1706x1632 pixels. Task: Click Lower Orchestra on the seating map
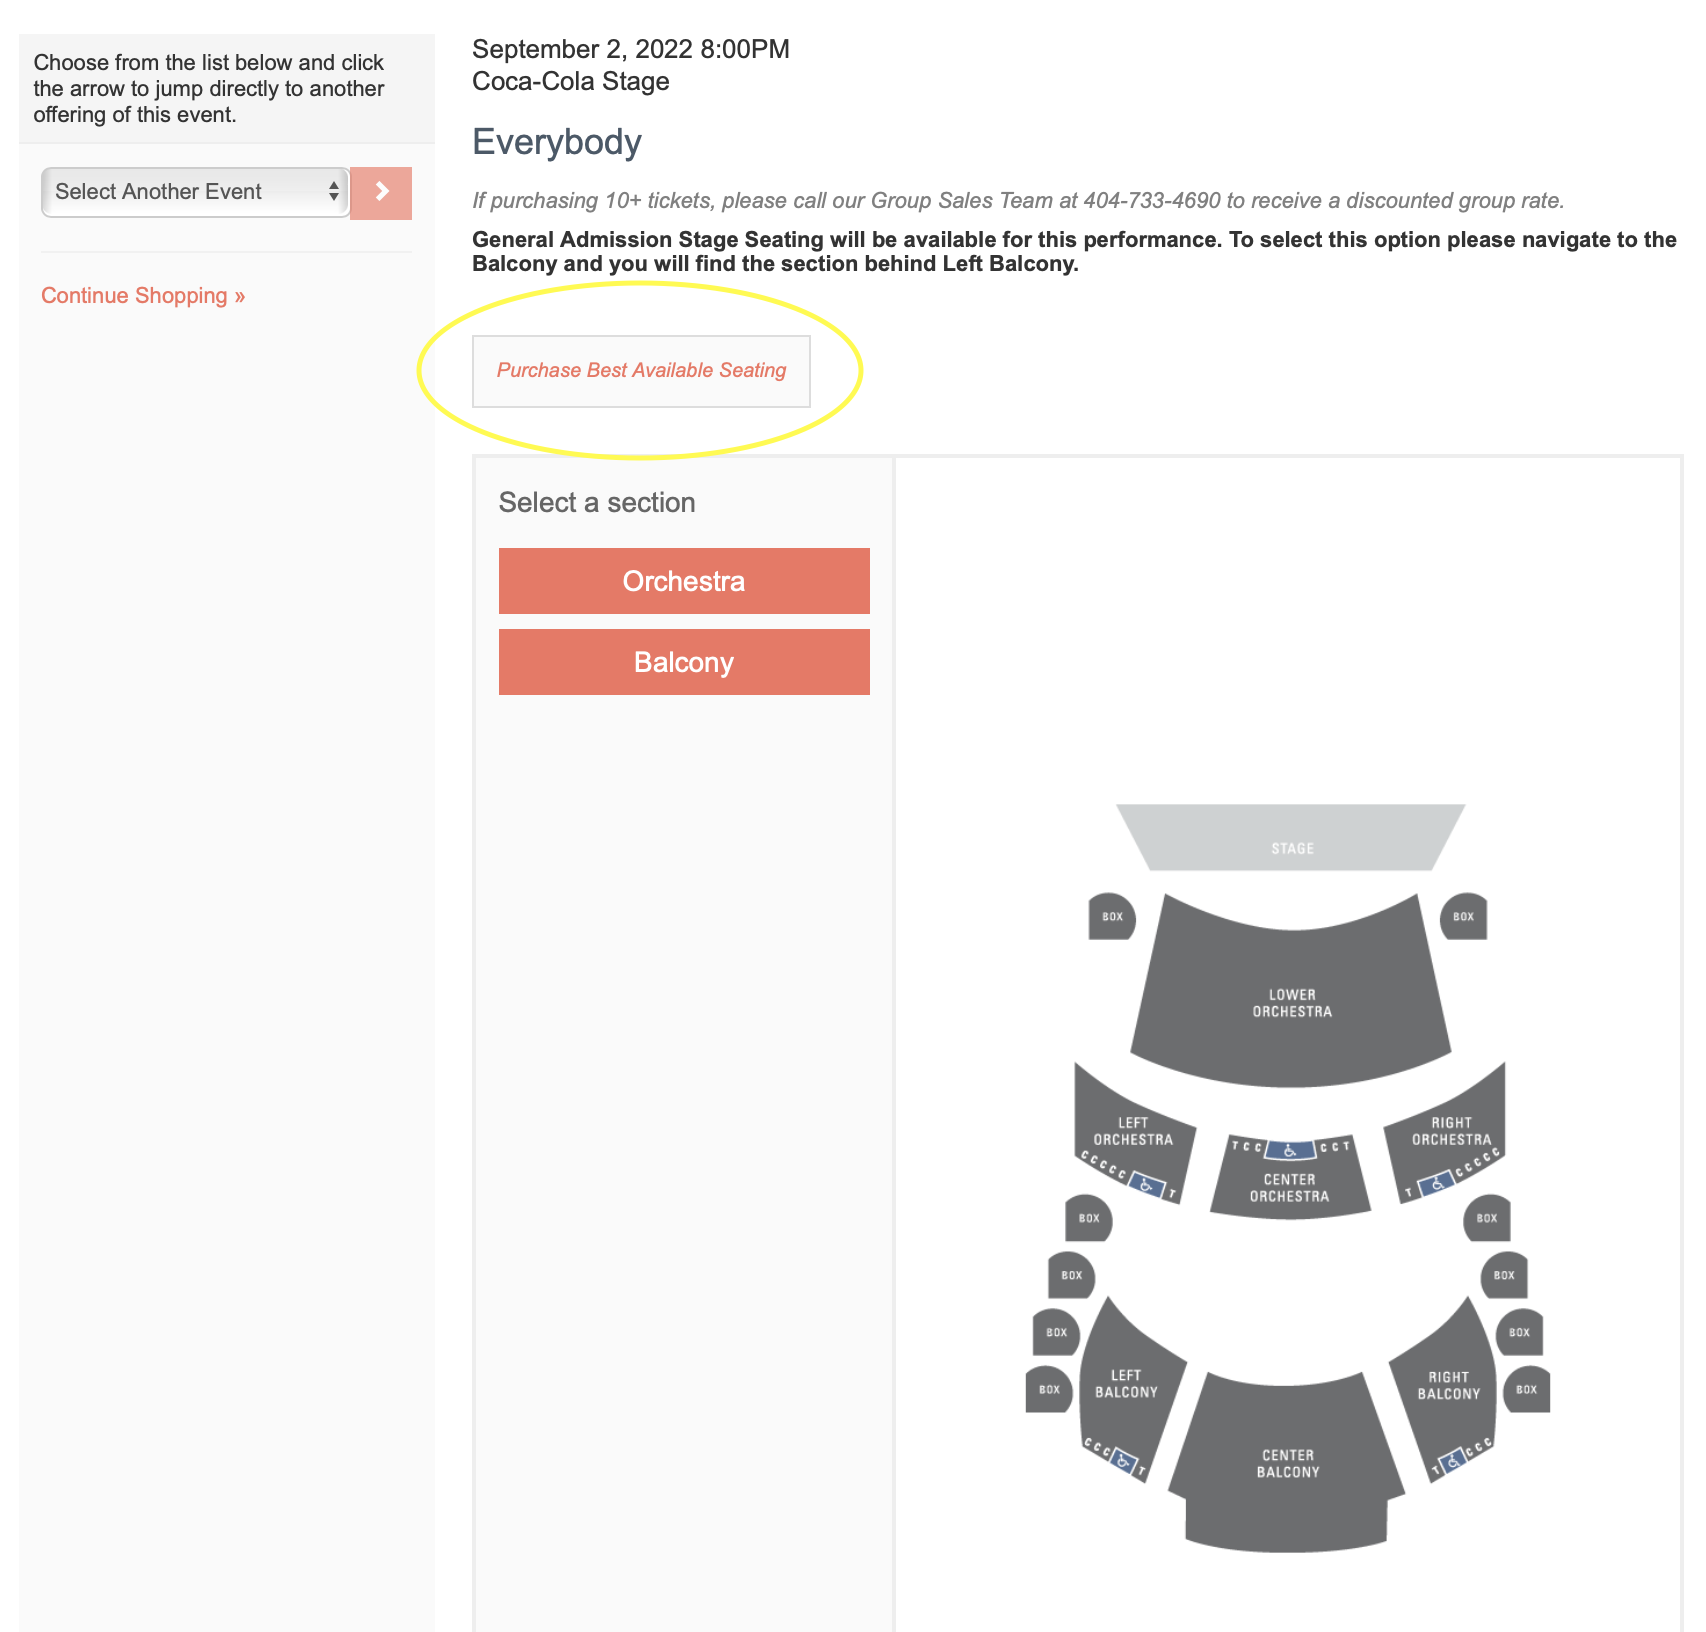point(1291,1000)
